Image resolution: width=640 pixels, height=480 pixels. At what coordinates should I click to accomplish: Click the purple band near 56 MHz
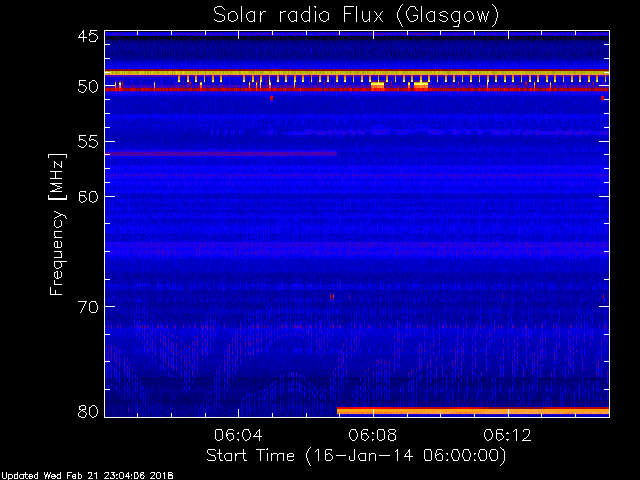tap(221, 154)
